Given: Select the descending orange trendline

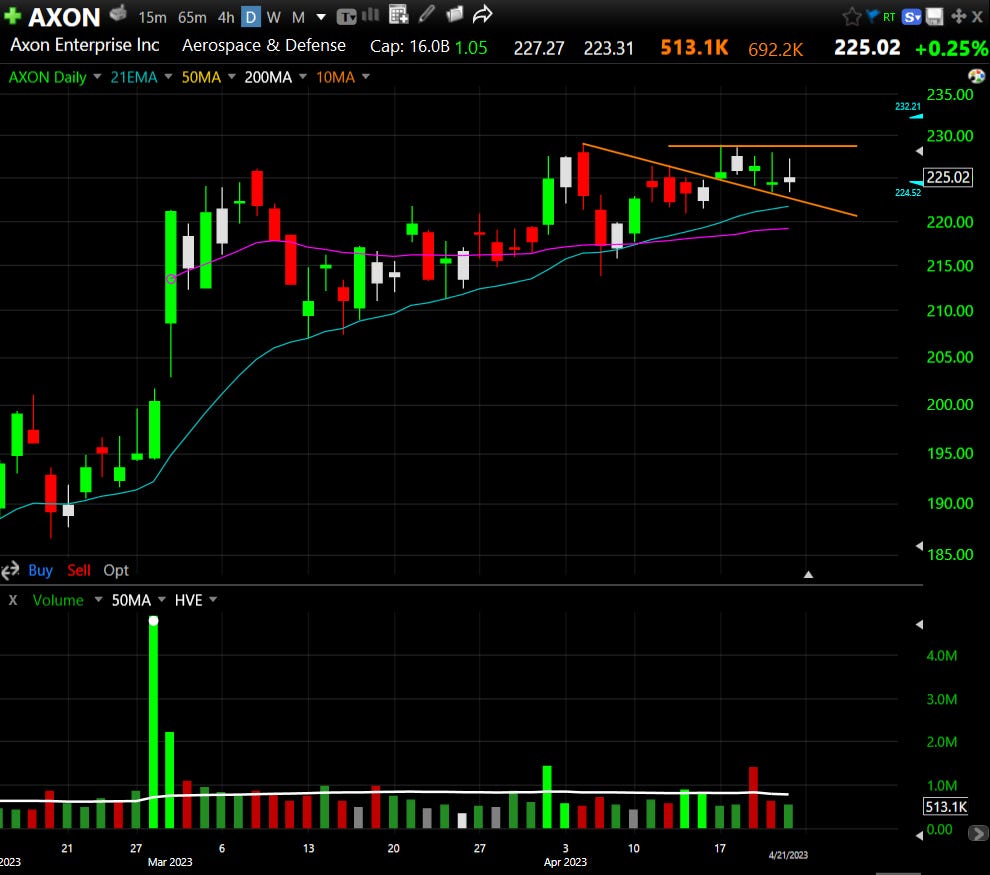Looking at the screenshot, I should [720, 180].
